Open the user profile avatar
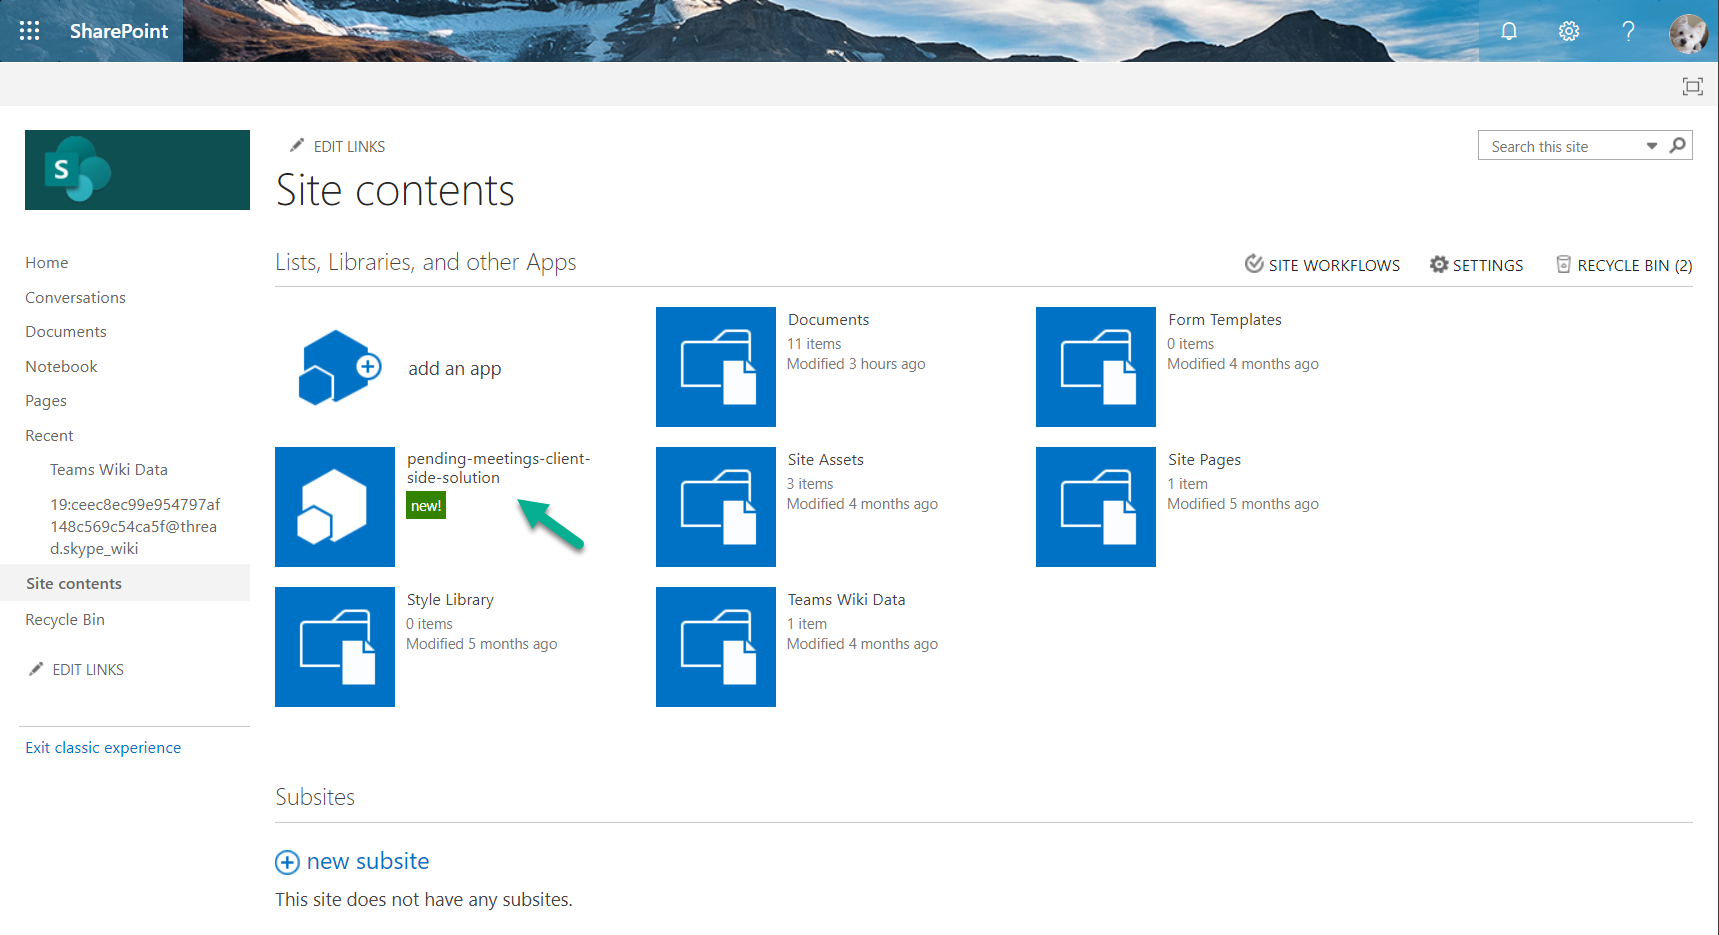 pyautogui.click(x=1688, y=32)
